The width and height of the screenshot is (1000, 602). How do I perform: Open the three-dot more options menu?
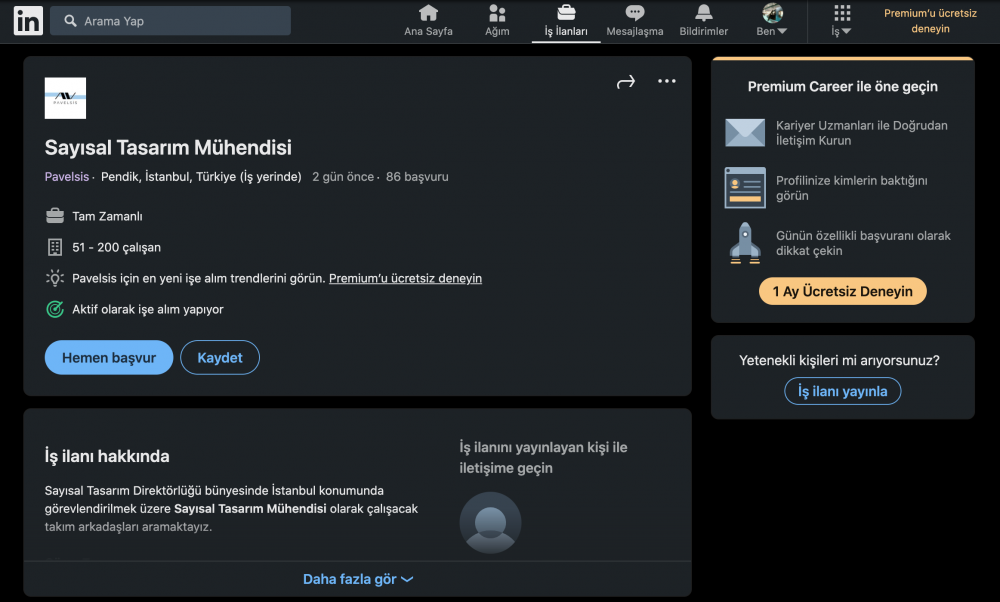(x=667, y=82)
